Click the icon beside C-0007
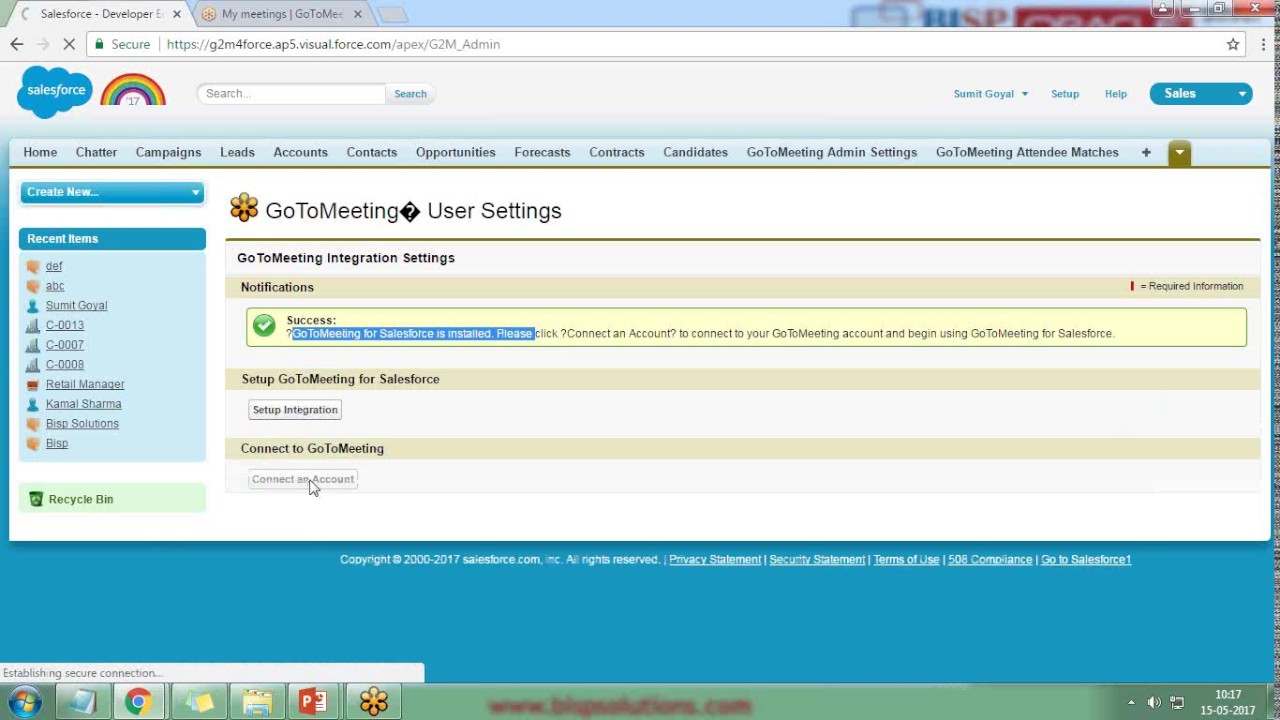The height and width of the screenshot is (720, 1280). (x=33, y=345)
